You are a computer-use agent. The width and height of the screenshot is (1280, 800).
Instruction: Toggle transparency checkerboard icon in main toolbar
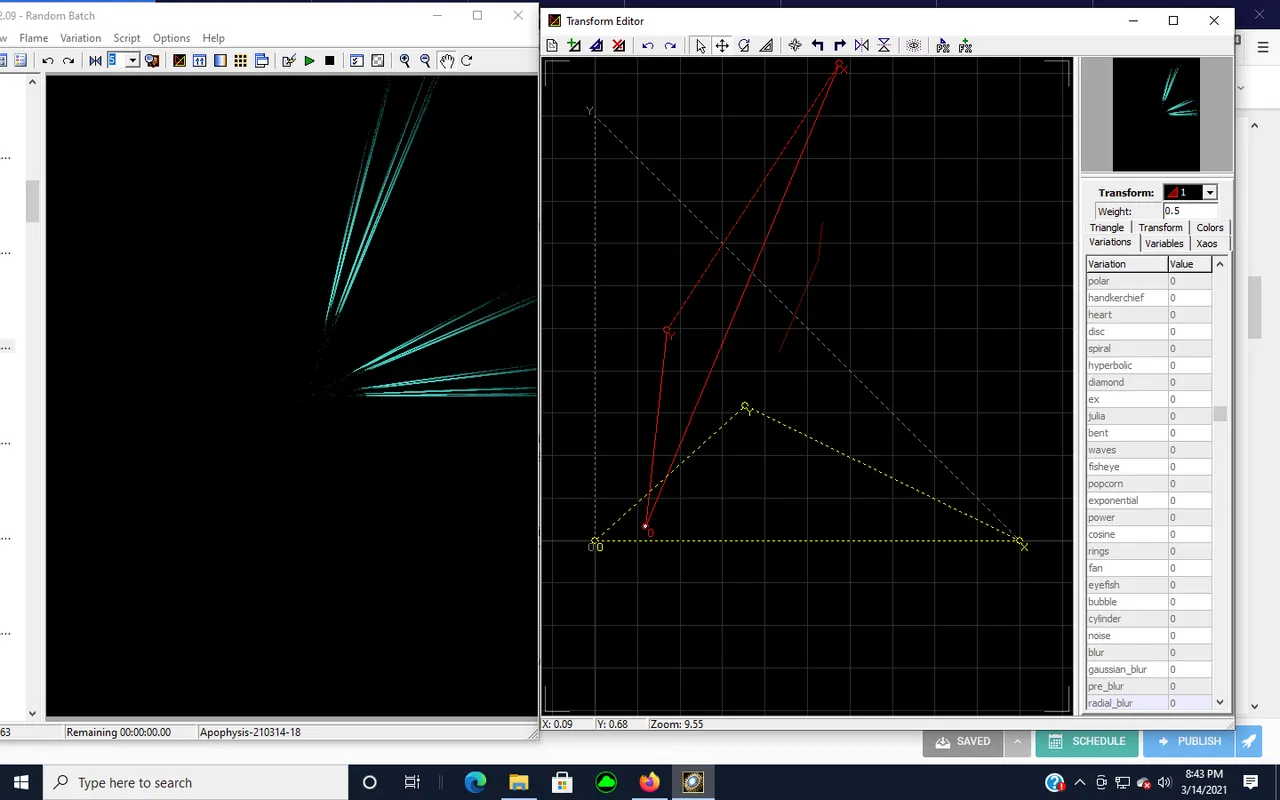point(377,61)
